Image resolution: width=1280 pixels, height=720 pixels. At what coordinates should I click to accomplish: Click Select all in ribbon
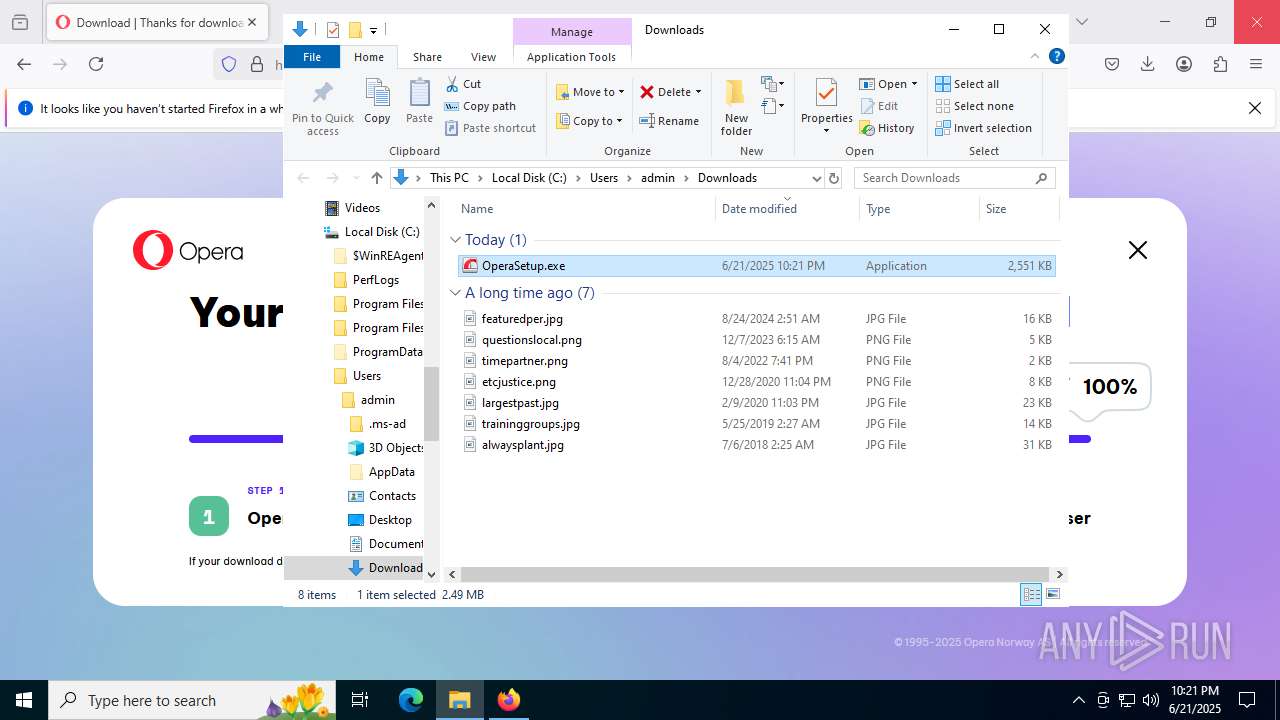[967, 84]
